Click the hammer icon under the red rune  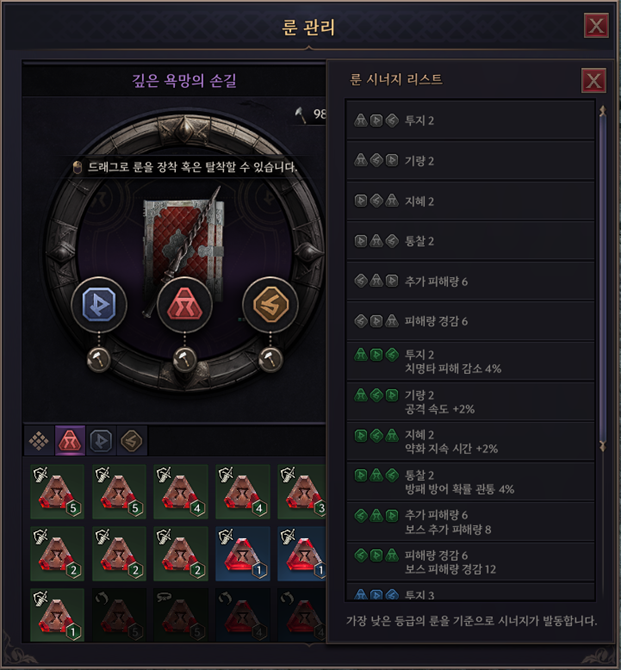click(x=185, y=359)
